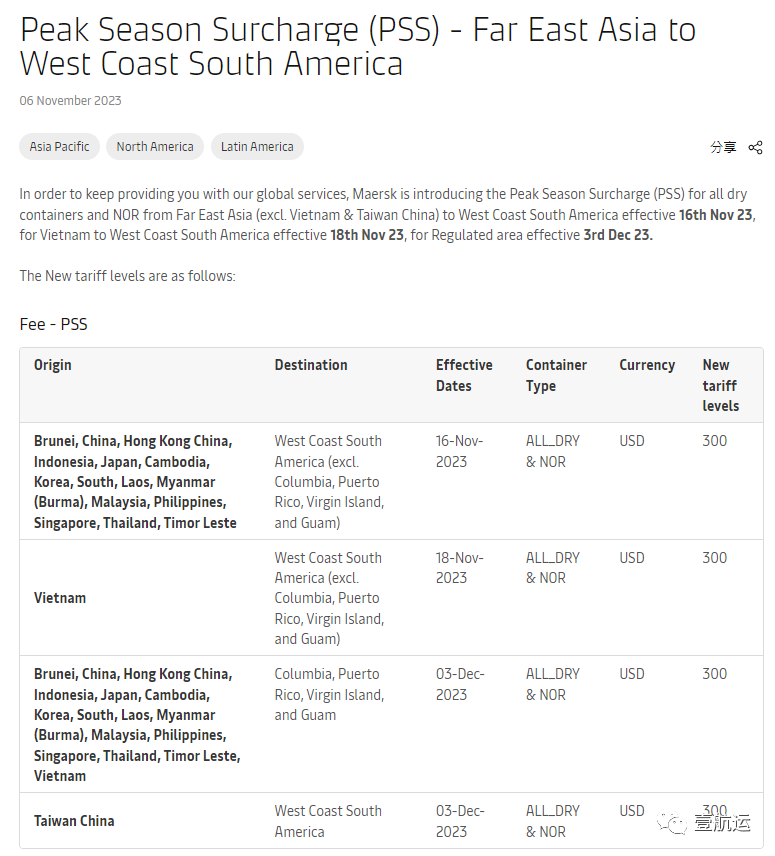Click the Destination column header
The width and height of the screenshot is (775, 856).
click(x=311, y=365)
